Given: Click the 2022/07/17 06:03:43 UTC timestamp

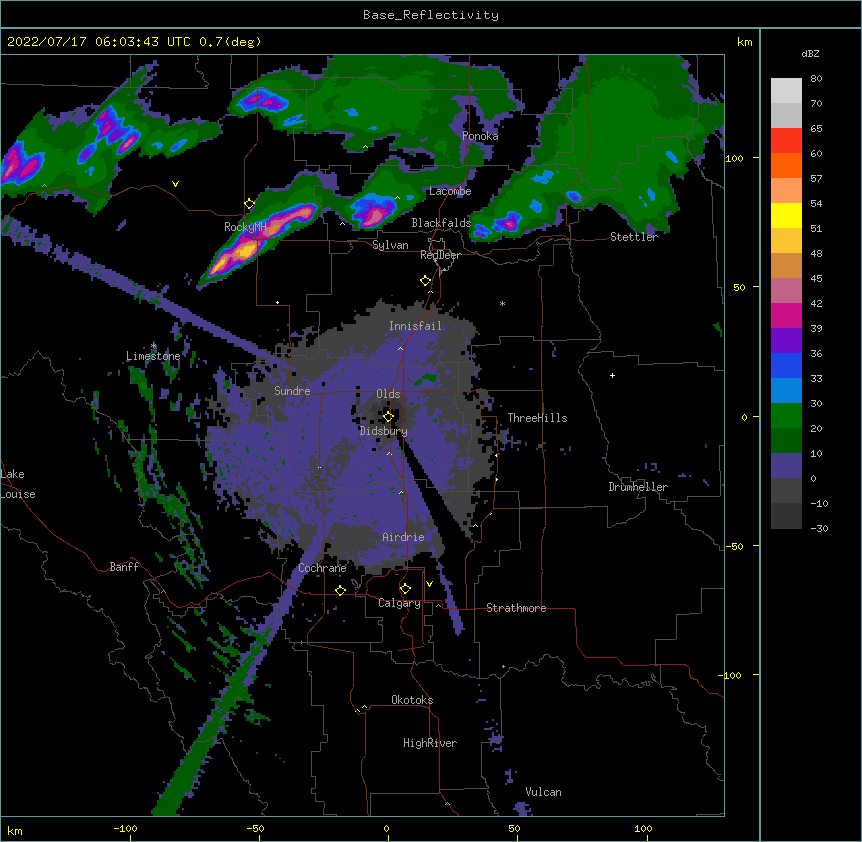Looking at the screenshot, I should pos(98,42).
